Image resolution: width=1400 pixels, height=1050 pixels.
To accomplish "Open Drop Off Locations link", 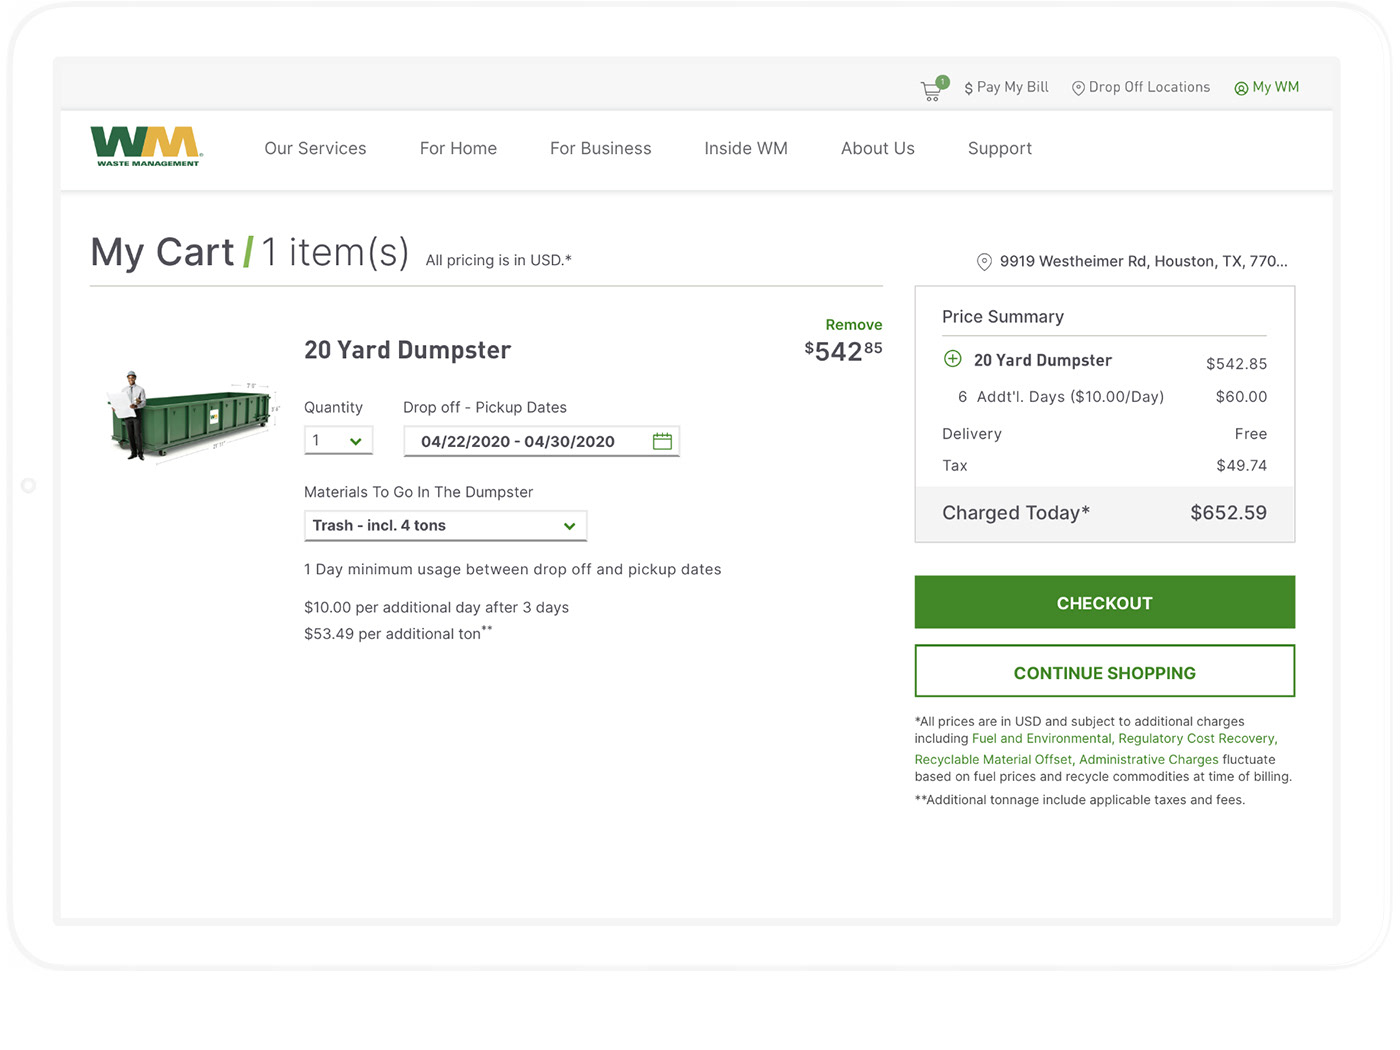I will pos(1141,87).
